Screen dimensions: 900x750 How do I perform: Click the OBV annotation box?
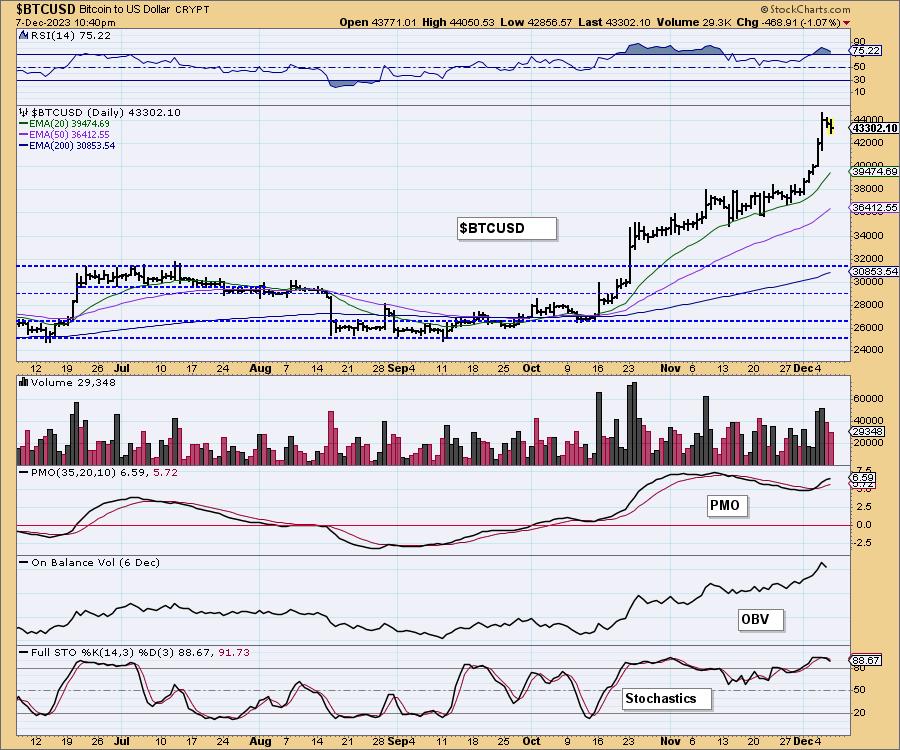pos(761,620)
